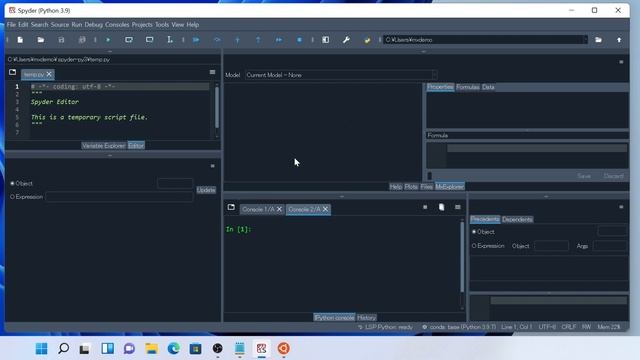The image size is (640, 360).
Task: Select Object radio in the Precedents pane
Action: tap(474, 232)
